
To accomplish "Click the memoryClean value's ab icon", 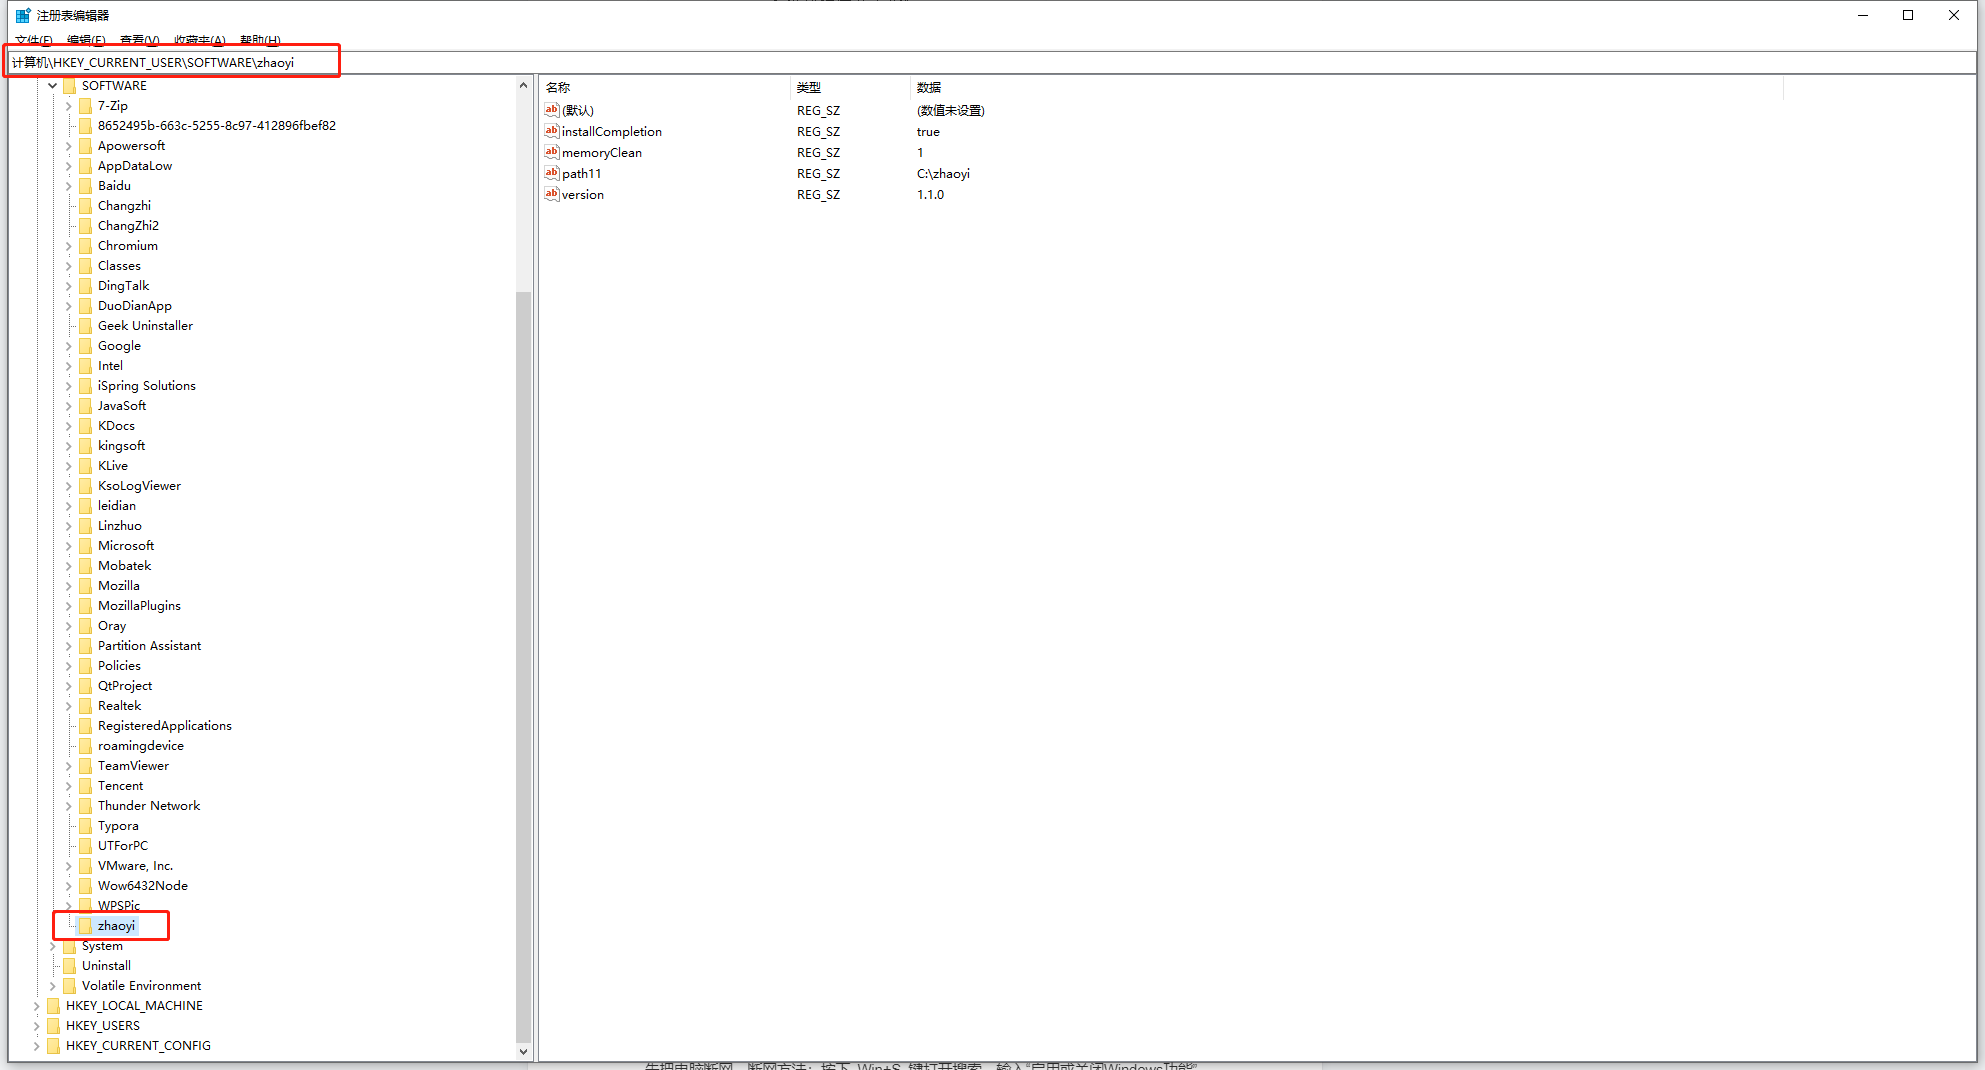I will click(551, 152).
